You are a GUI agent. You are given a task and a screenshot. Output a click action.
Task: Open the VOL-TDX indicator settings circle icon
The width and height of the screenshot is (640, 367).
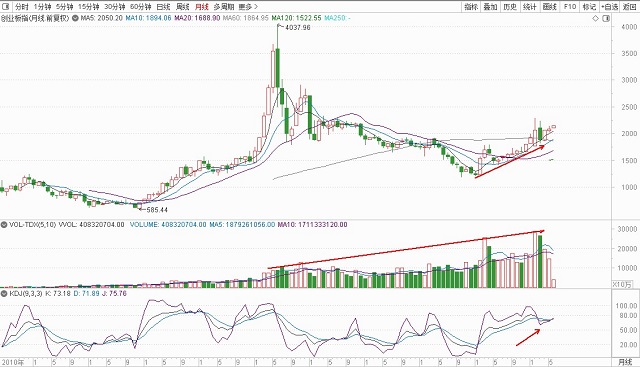4,225
